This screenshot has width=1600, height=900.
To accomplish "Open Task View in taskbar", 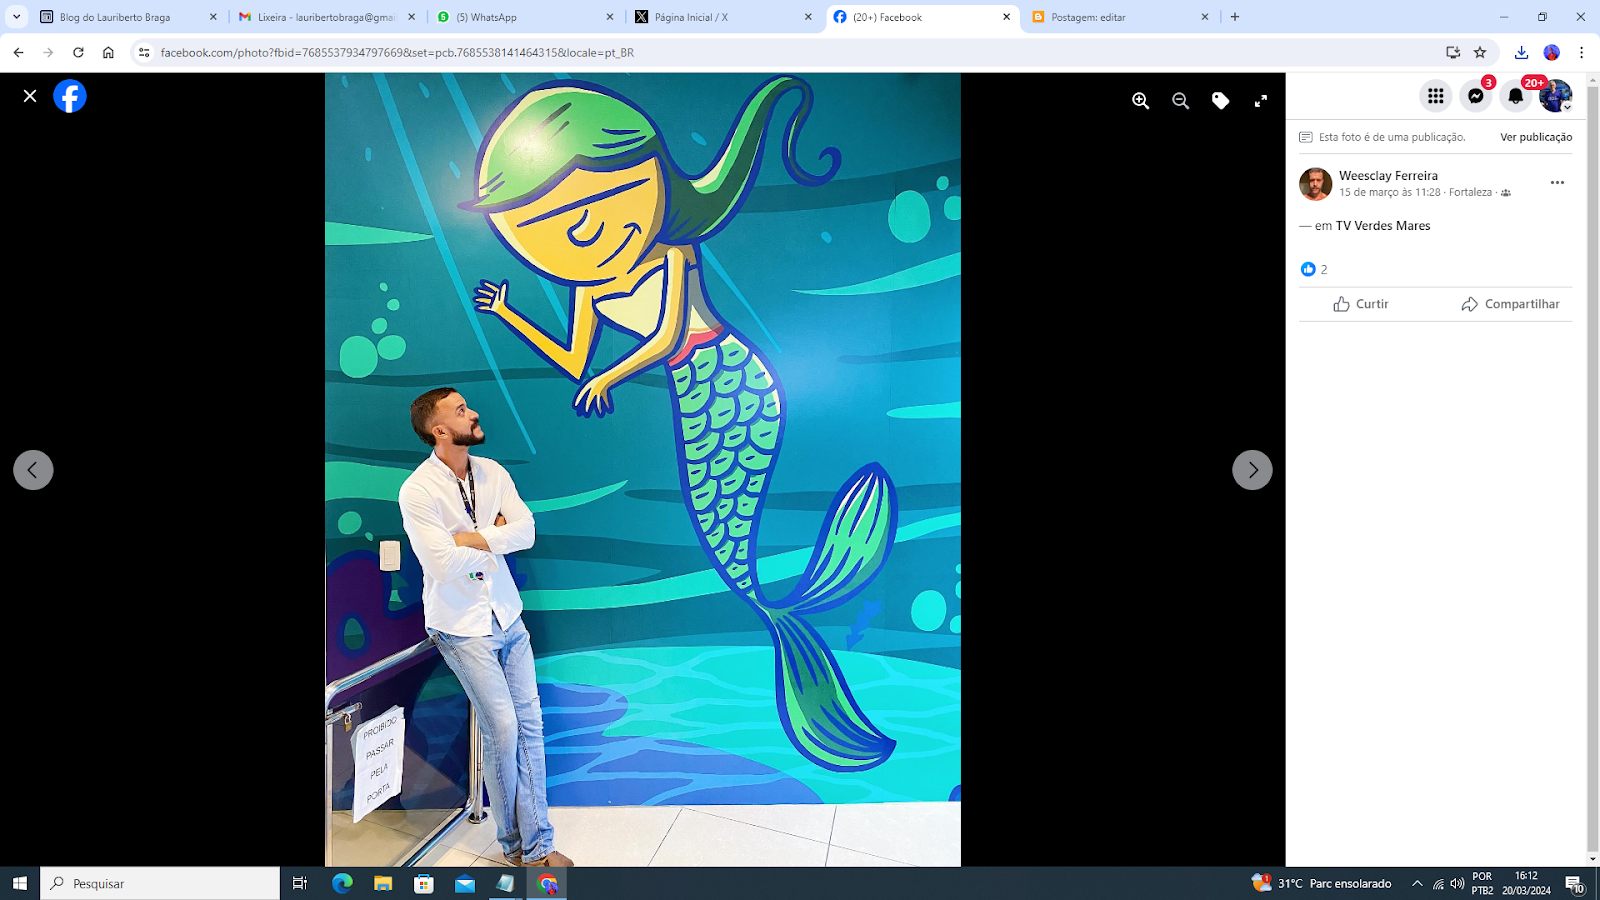I will (x=300, y=883).
